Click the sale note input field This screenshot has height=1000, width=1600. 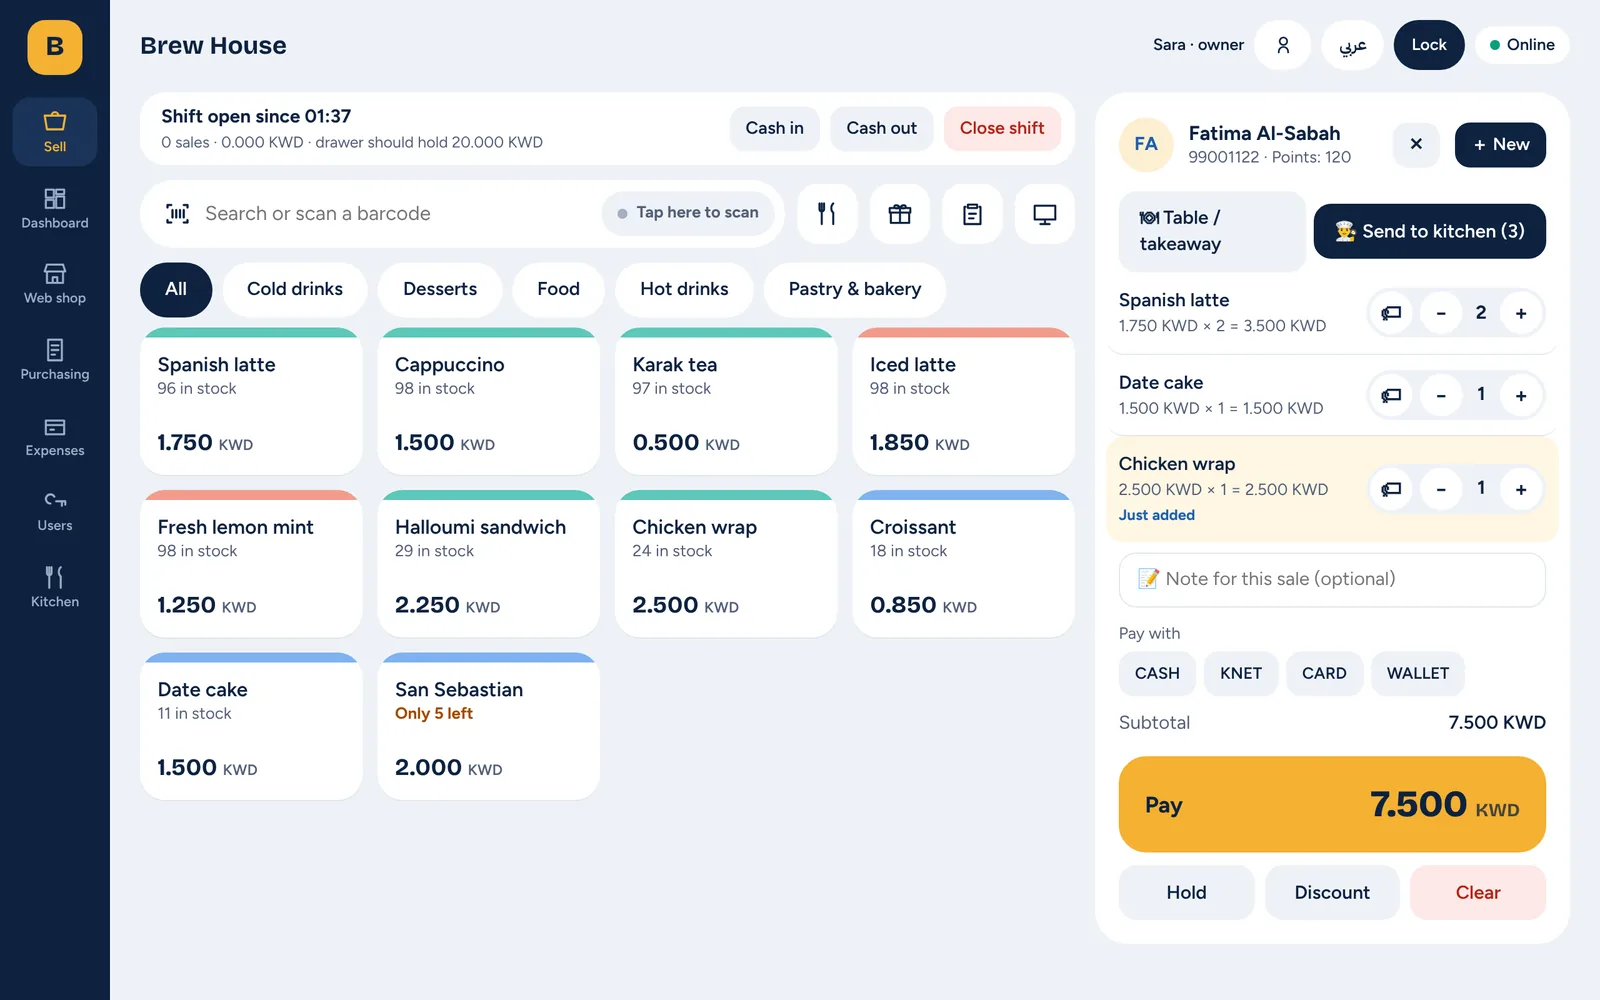tap(1332, 579)
